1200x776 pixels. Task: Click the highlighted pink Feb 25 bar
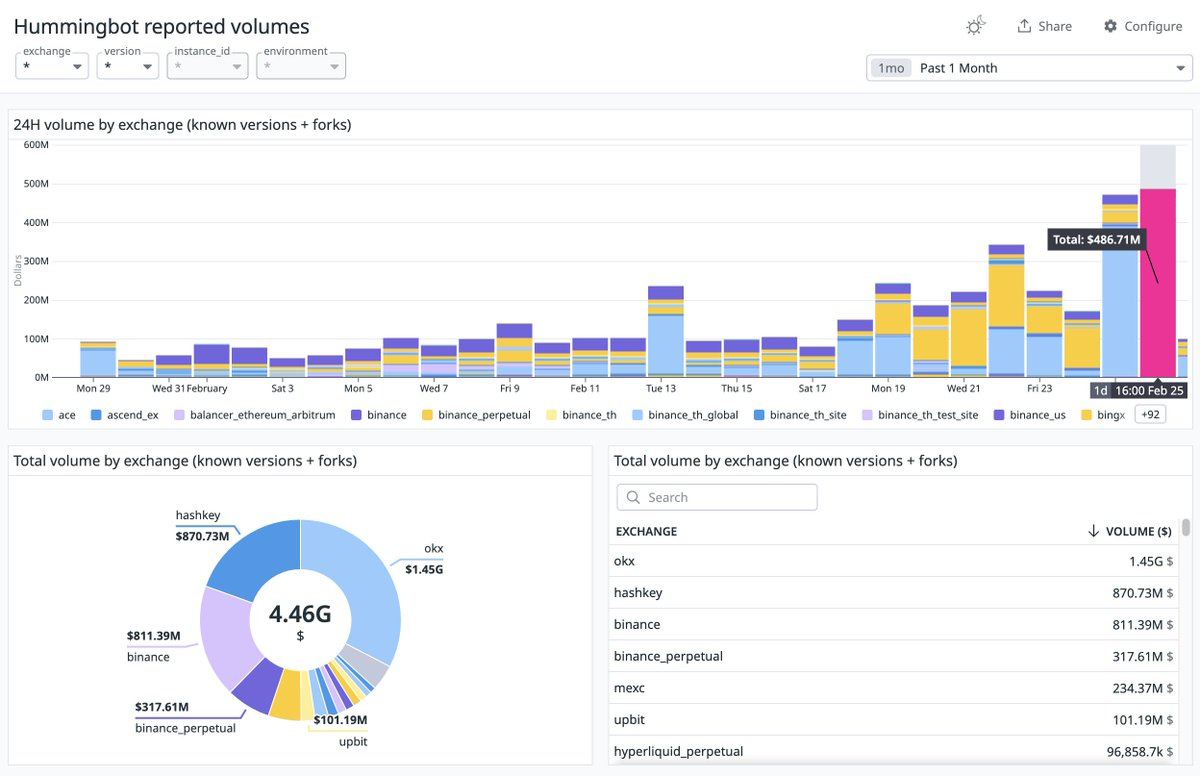1158,282
